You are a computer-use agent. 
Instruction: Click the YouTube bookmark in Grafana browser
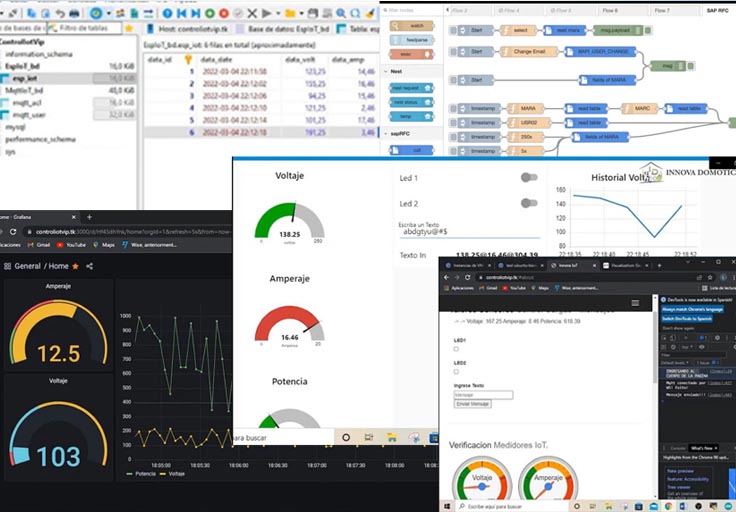75,244
